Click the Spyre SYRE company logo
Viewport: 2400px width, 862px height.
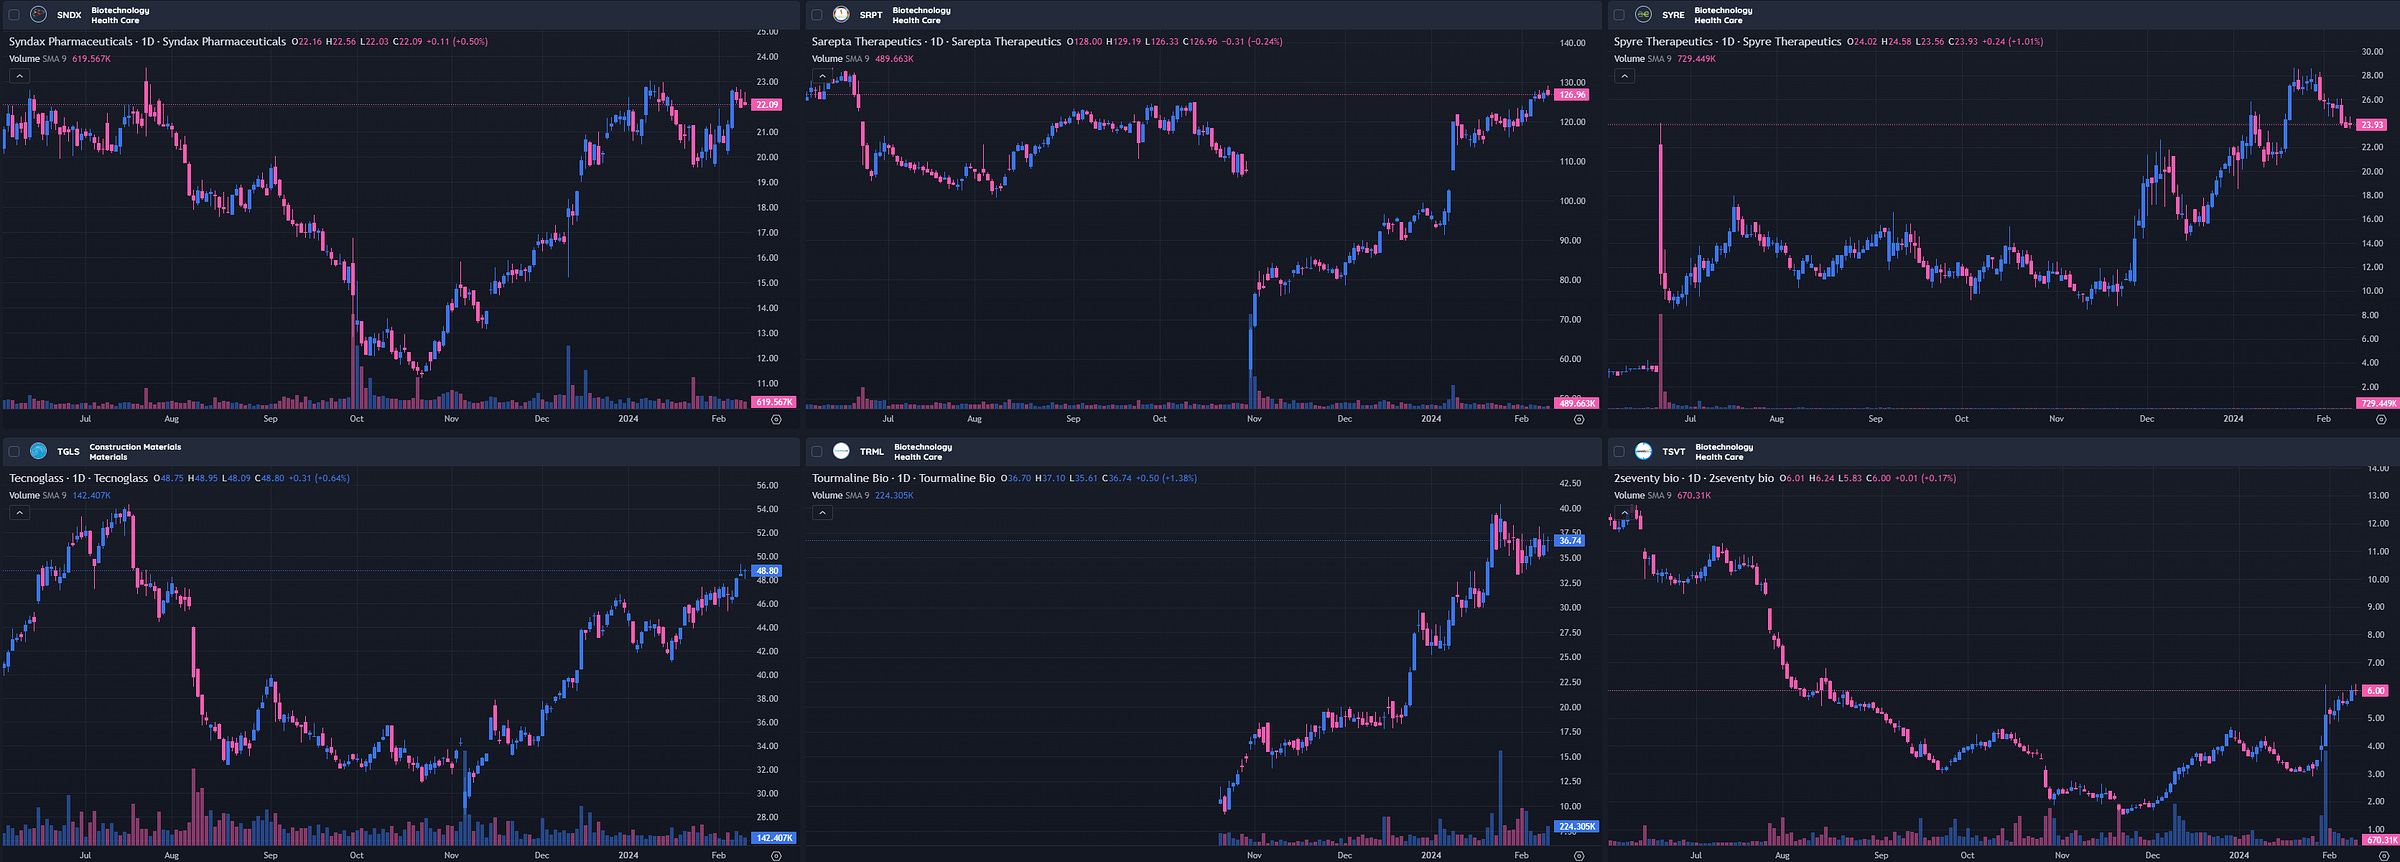click(1643, 15)
